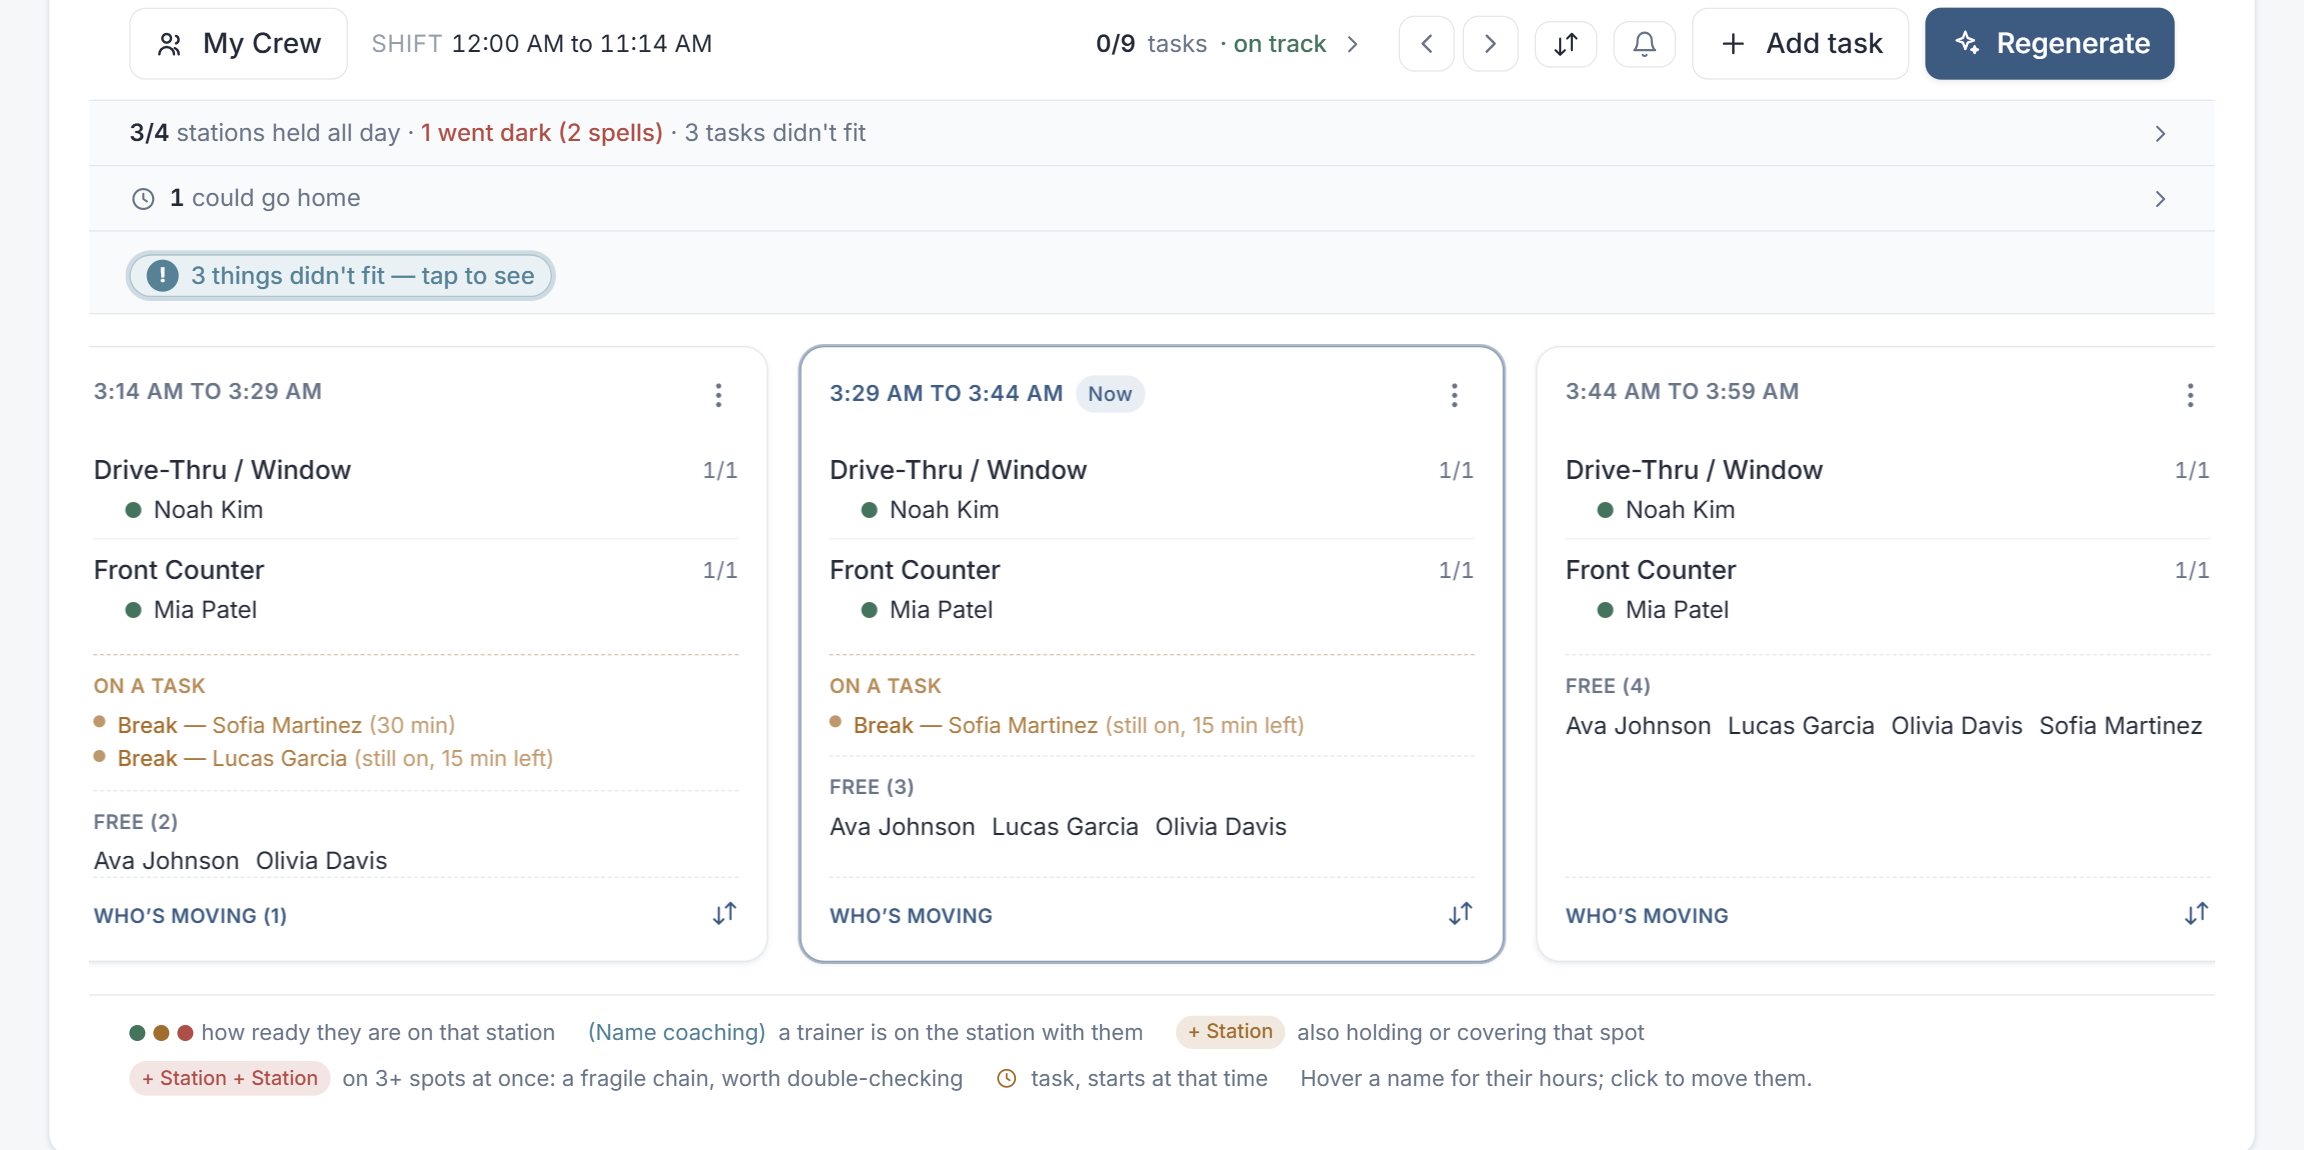Click the + Station + Station legend chip
Screen dimensions: 2304x1150
tap(230, 1078)
